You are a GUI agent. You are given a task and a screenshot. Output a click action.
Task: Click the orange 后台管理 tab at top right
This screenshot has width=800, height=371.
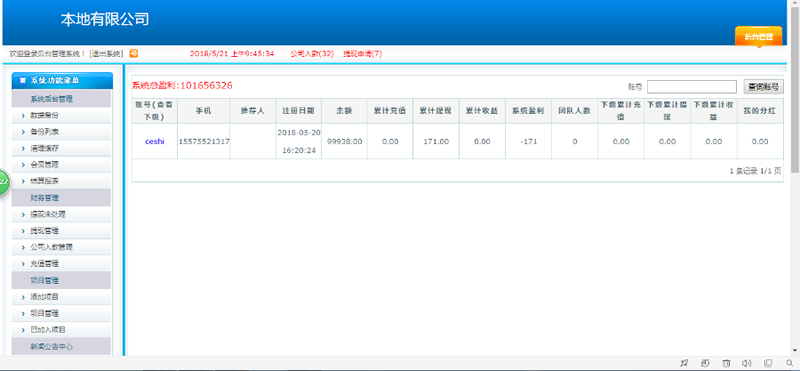758,37
